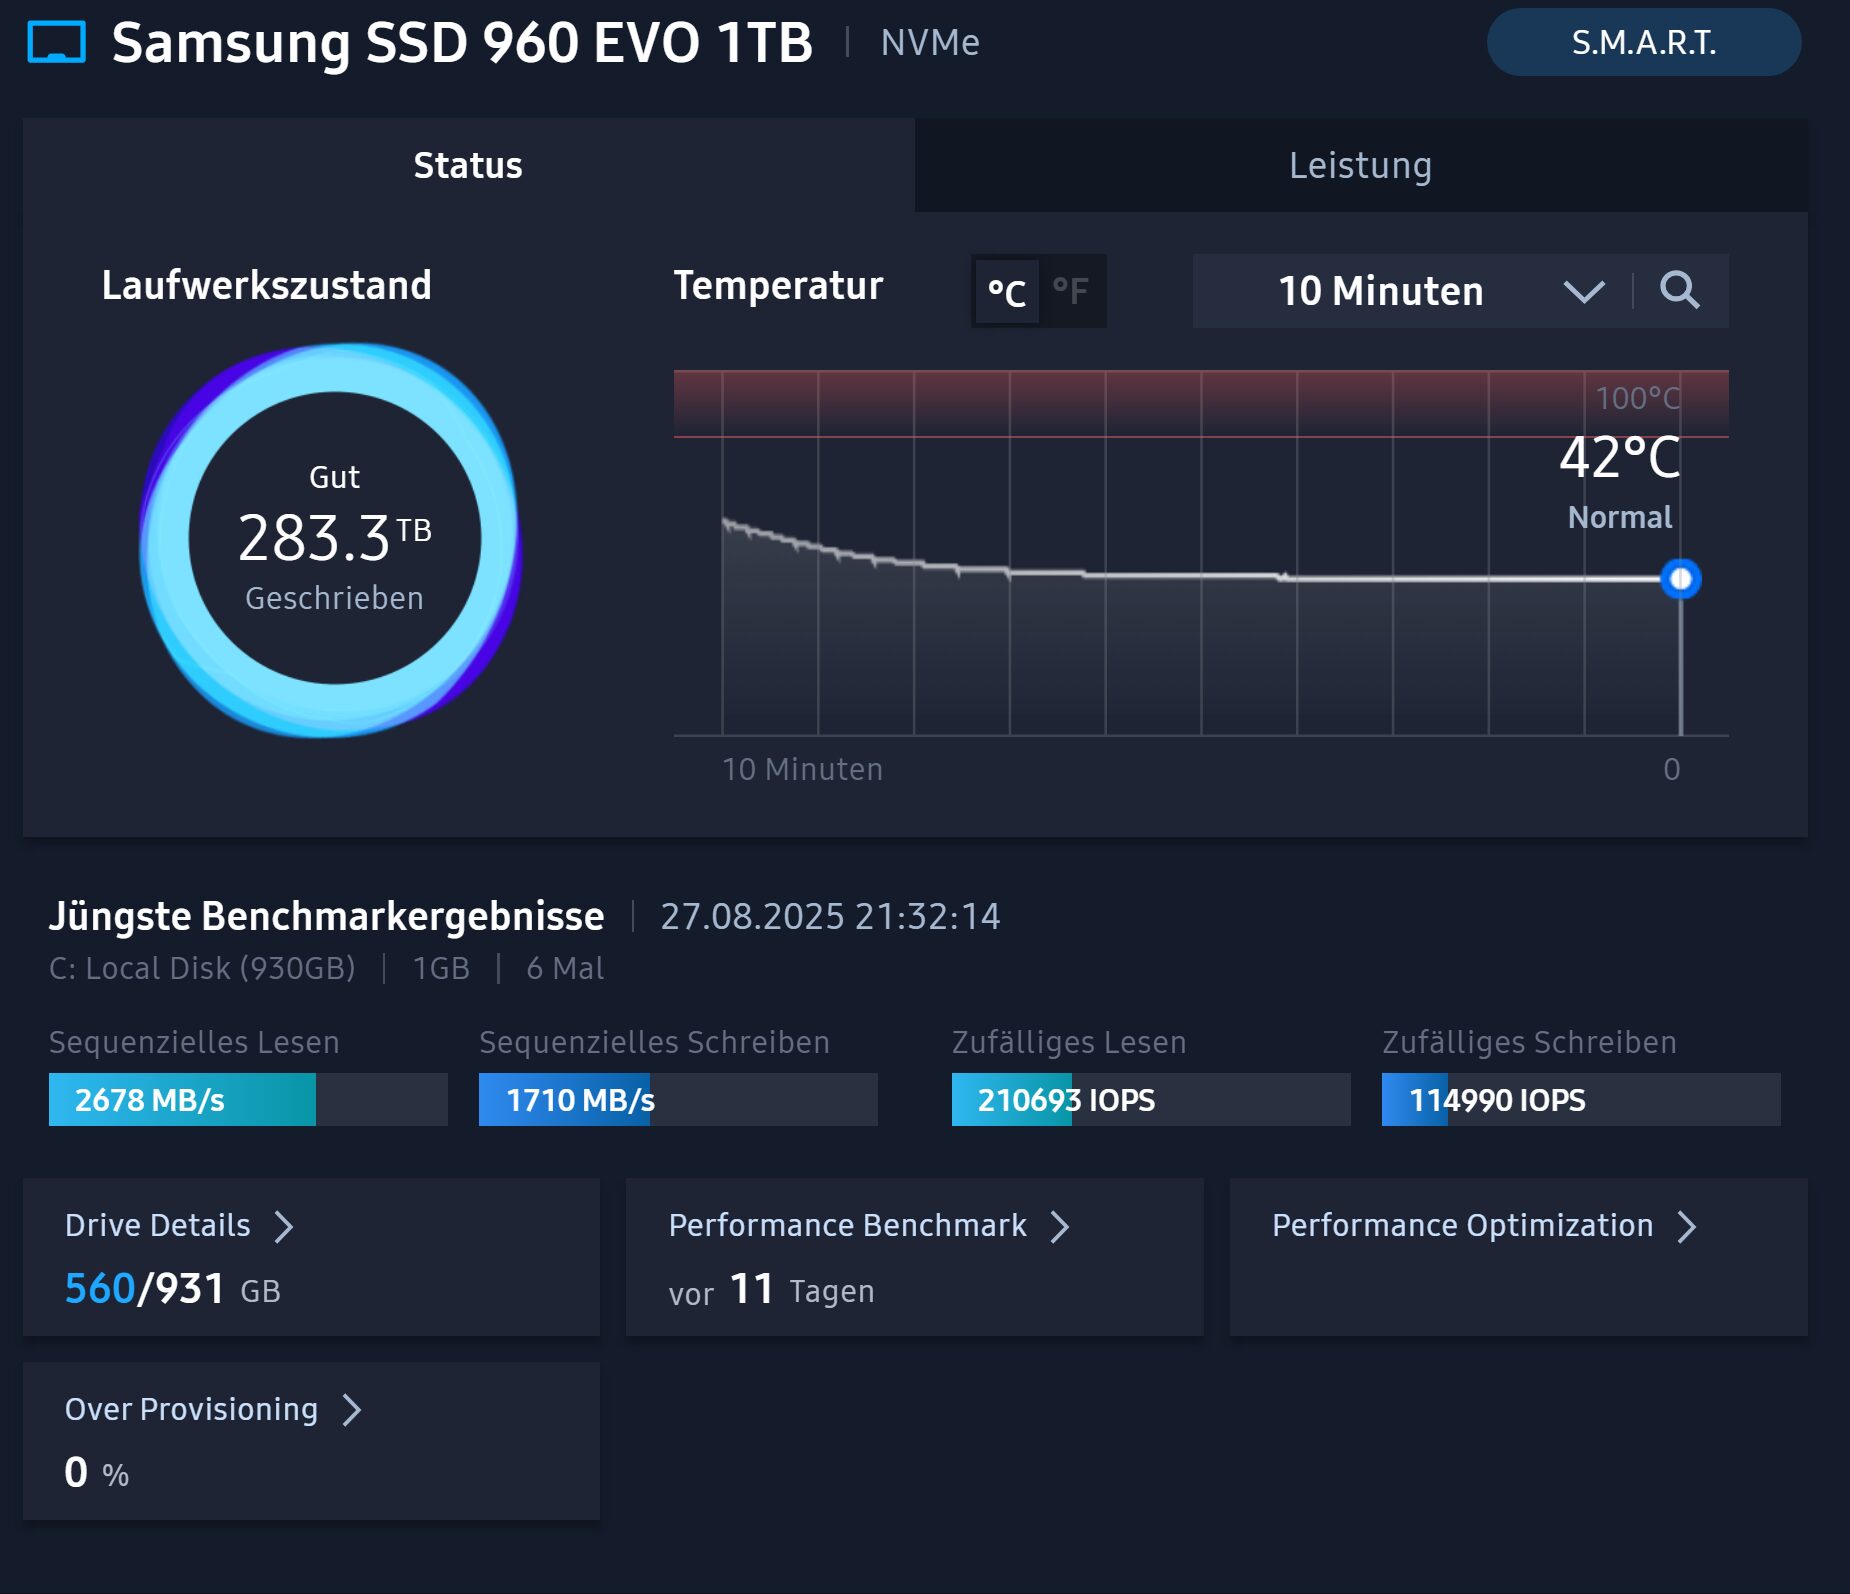Switch to the Leistung tab
The image size is (1850, 1594).
[1360, 165]
